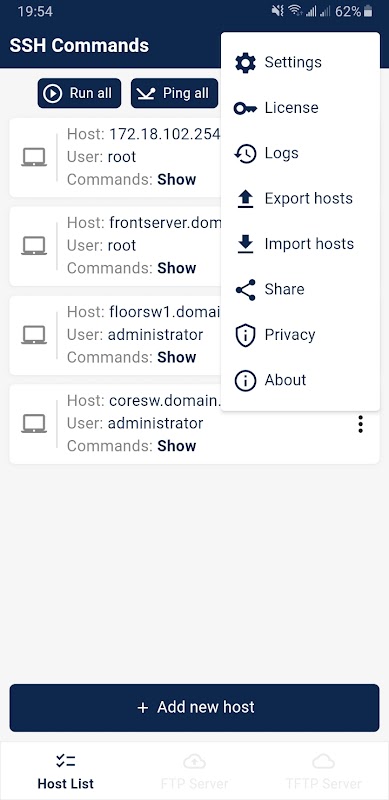
Task: Select the Privacy menu entry
Action: pyautogui.click(x=300, y=335)
